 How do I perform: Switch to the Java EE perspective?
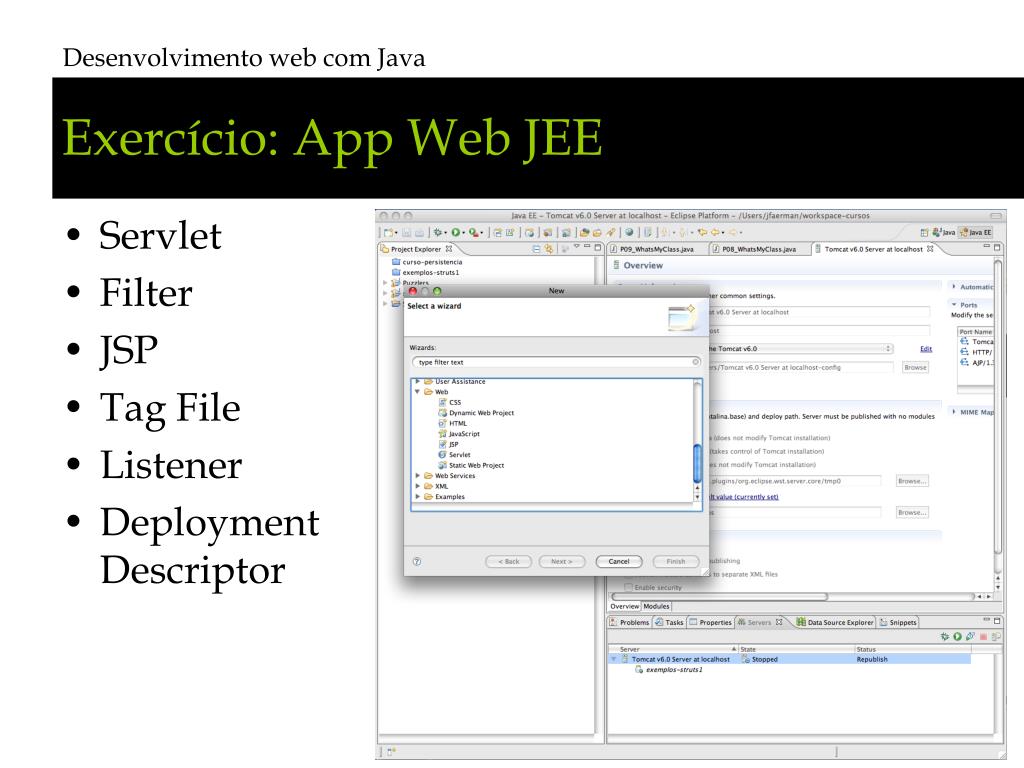click(x=976, y=232)
